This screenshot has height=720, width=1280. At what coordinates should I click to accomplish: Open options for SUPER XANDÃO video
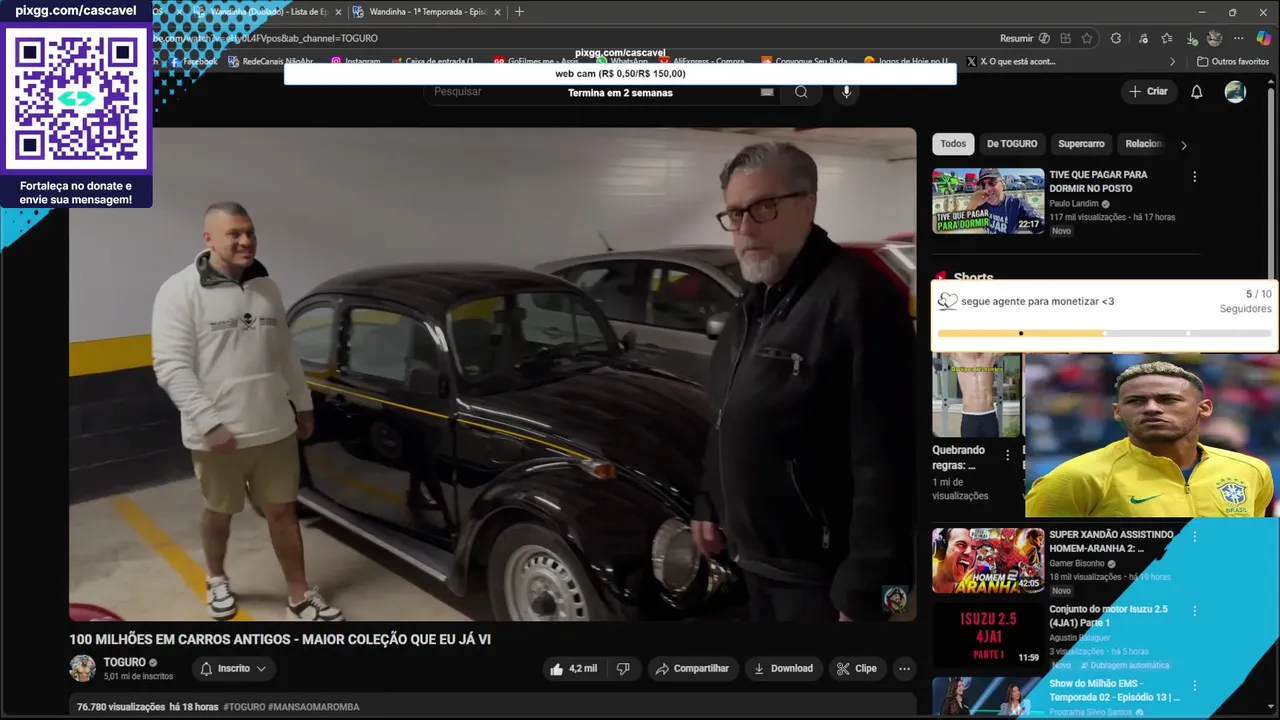click(x=1194, y=537)
